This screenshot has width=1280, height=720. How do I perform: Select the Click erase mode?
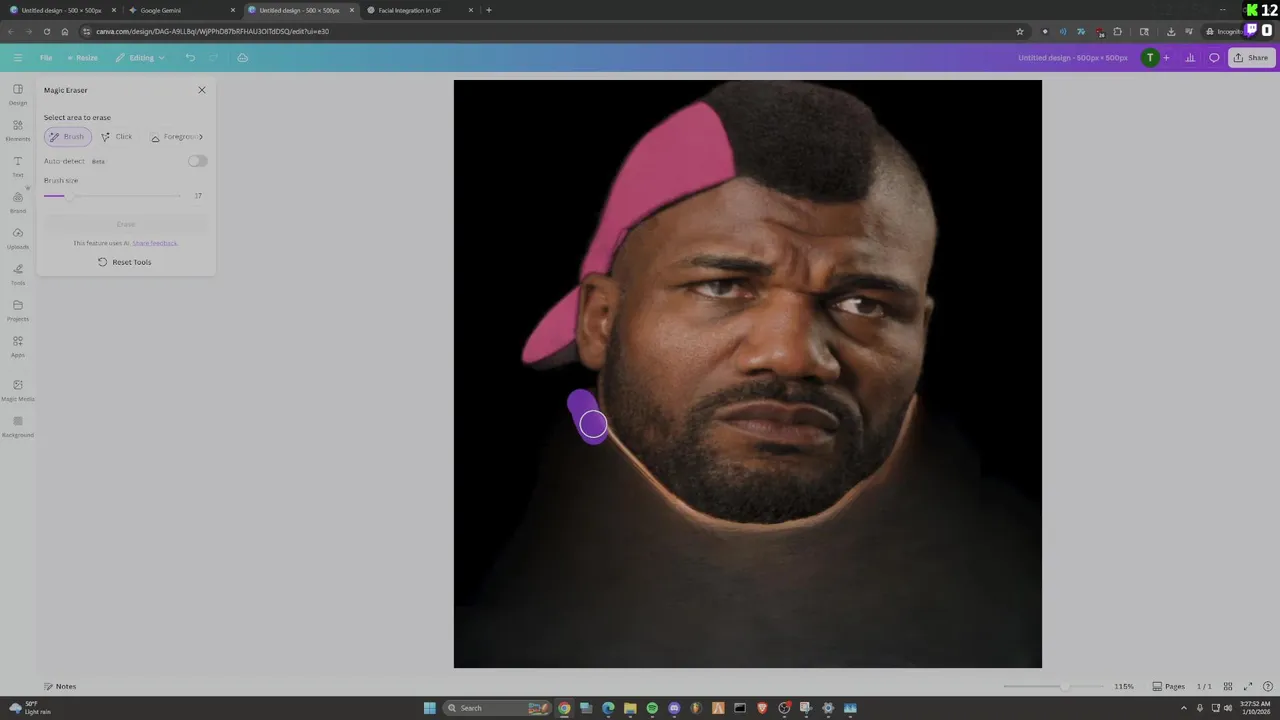(x=117, y=137)
